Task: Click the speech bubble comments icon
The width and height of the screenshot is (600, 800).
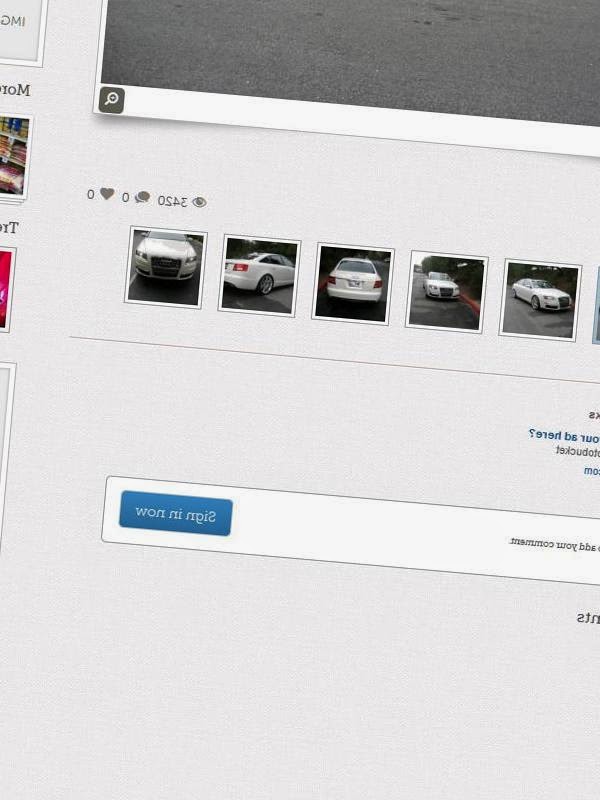Action: click(142, 197)
